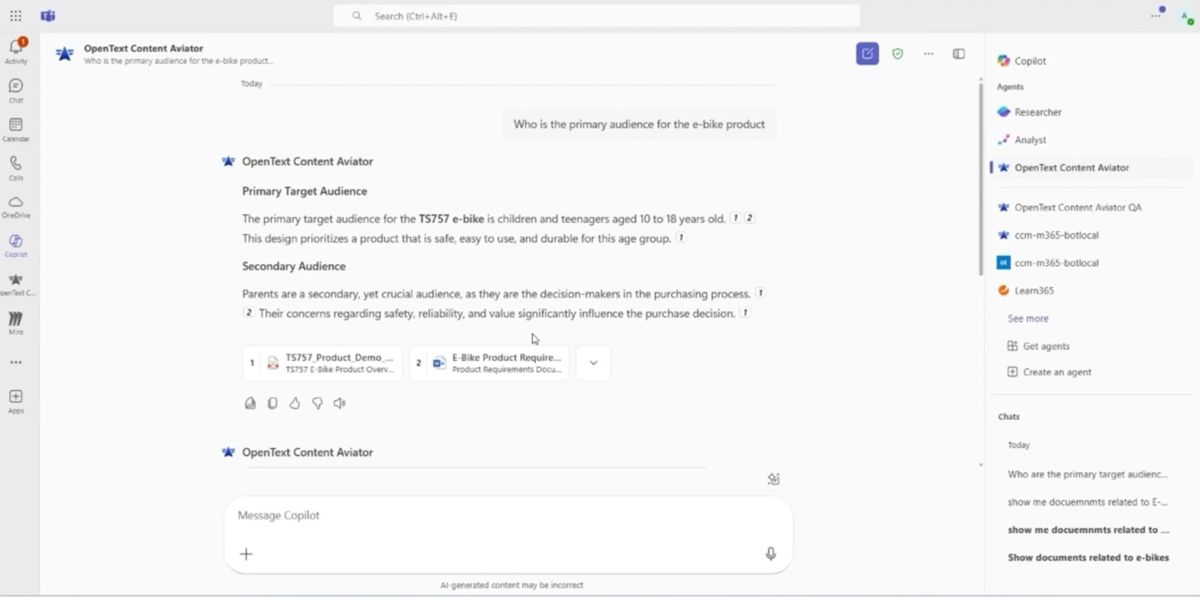Open the Apps icon in the left rail

(15, 397)
